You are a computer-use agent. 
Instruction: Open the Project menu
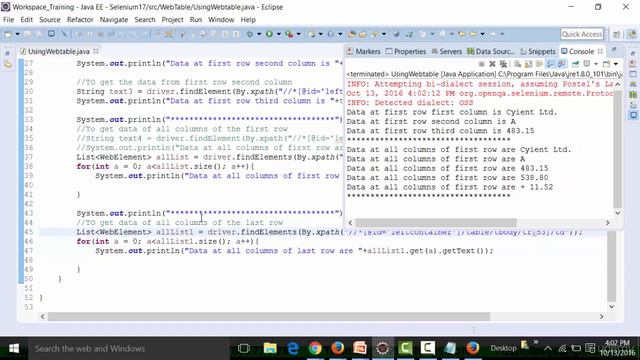[x=172, y=20]
